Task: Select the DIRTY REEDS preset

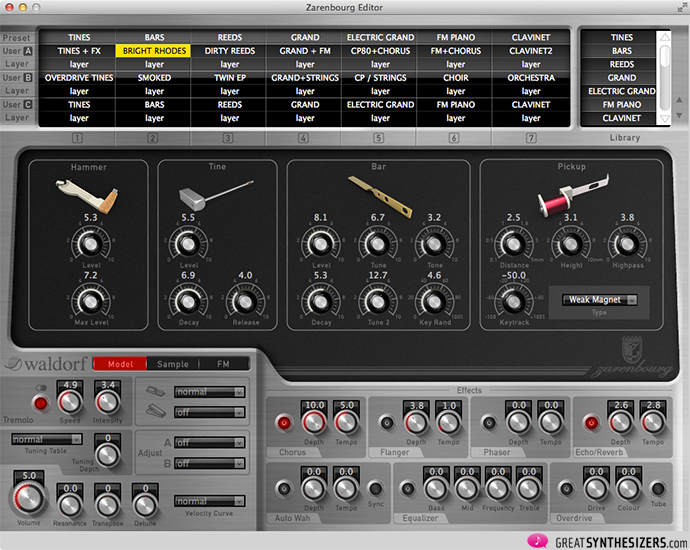Action: tap(230, 50)
